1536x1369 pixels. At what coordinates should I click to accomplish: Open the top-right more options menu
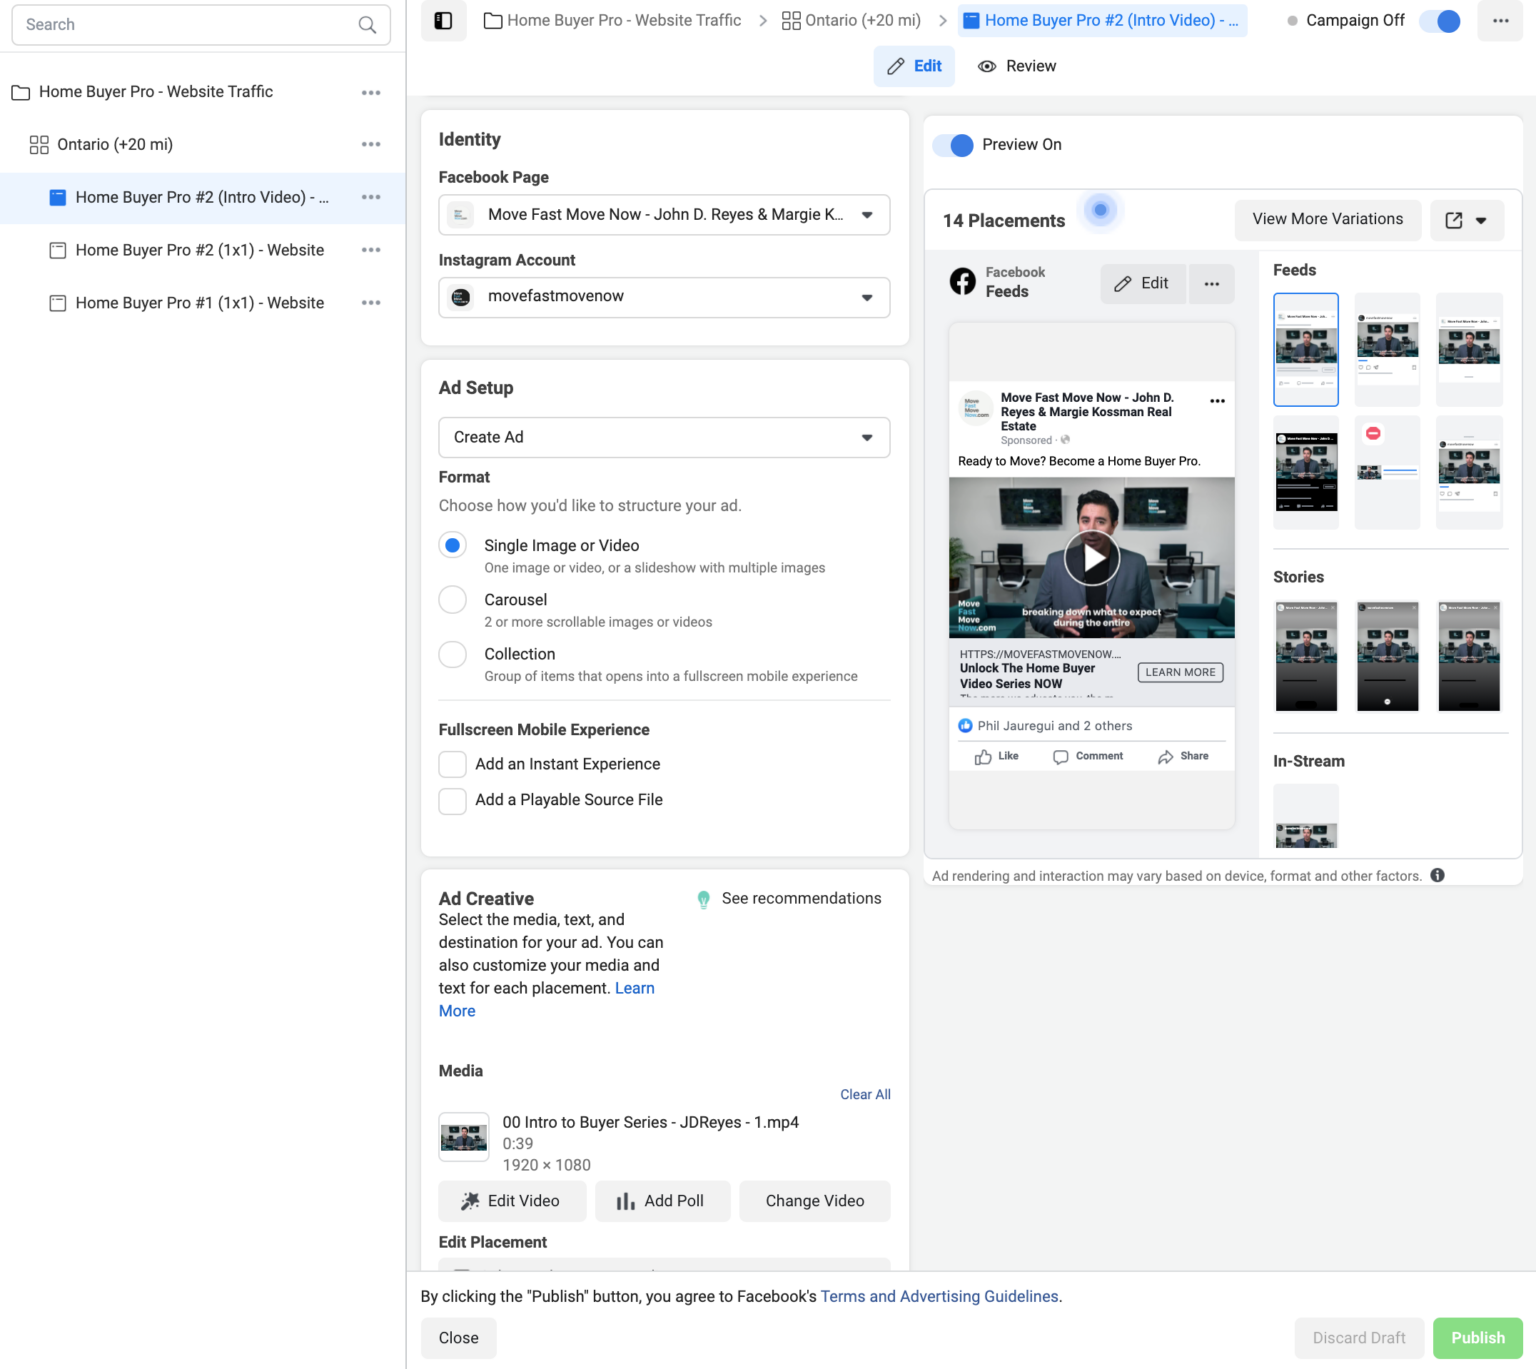tap(1500, 21)
